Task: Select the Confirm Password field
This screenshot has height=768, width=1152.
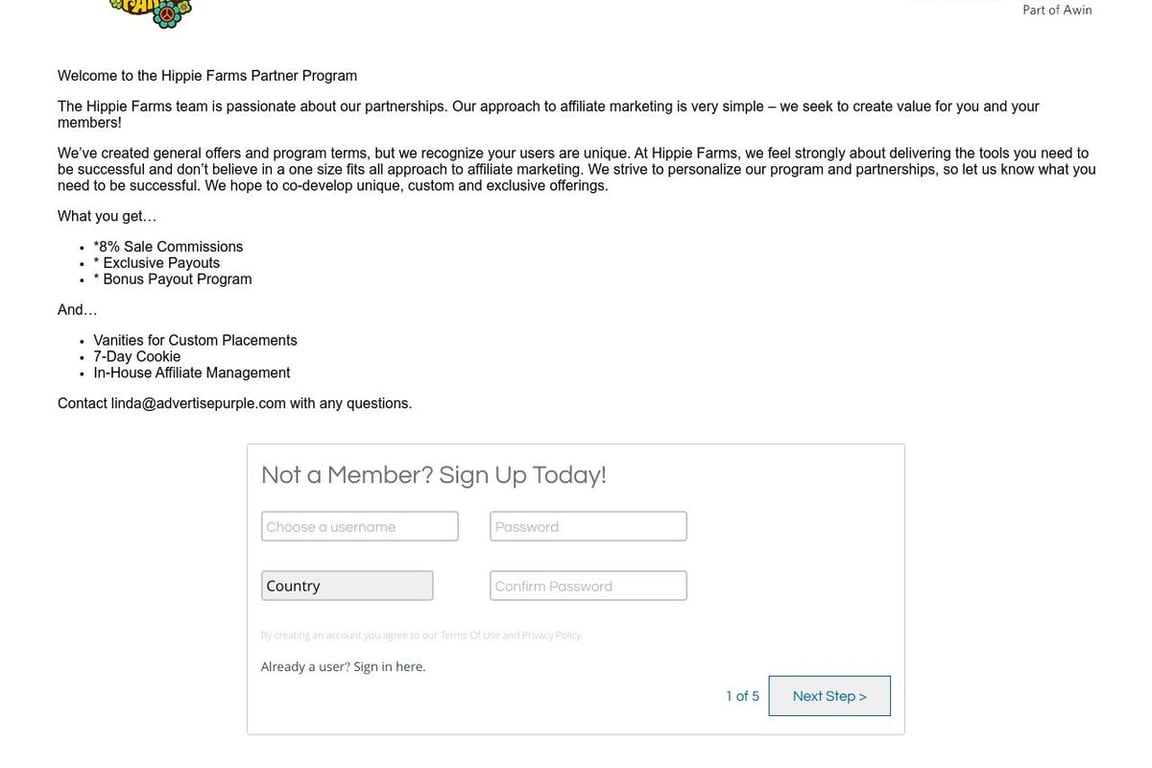Action: 588,586
